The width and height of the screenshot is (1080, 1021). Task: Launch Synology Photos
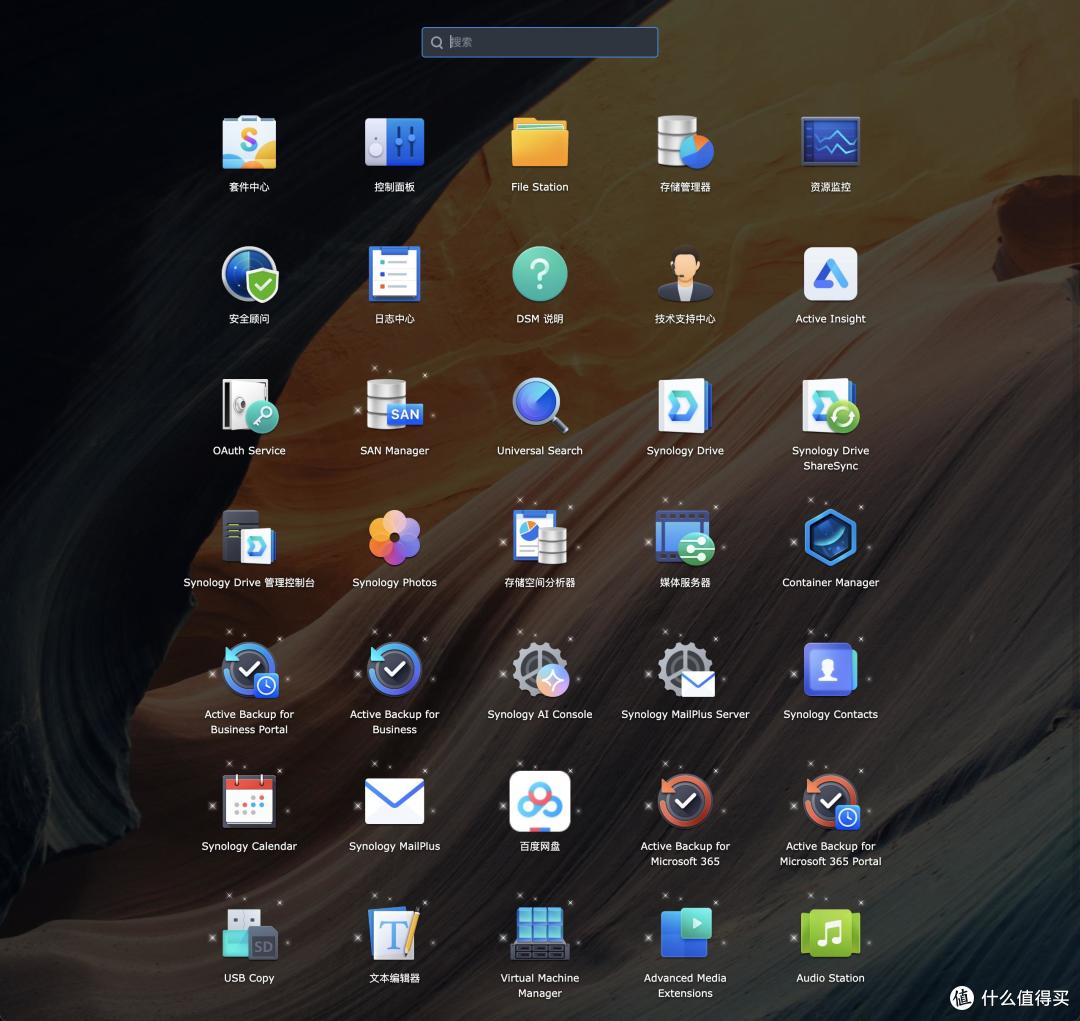point(394,537)
